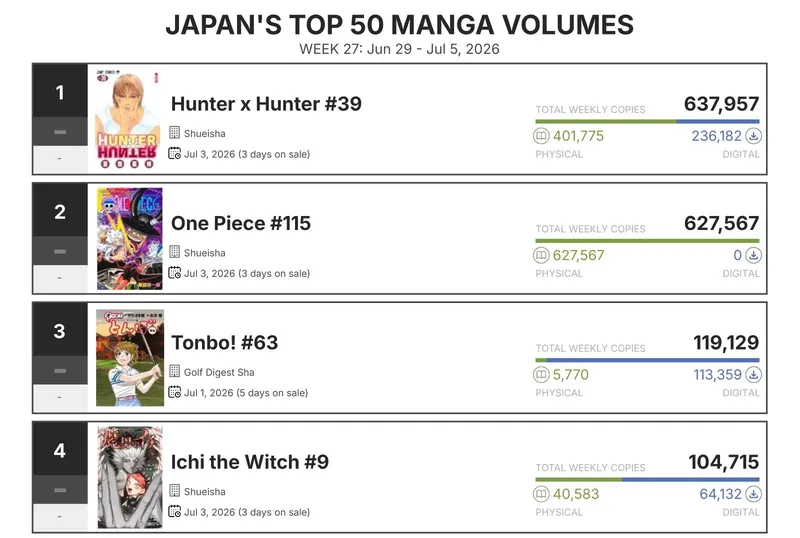Viewport: 800px width, 538px height.
Task: Click the building icon beside Ichi the Witch's Shueisha
Action: coord(174,491)
